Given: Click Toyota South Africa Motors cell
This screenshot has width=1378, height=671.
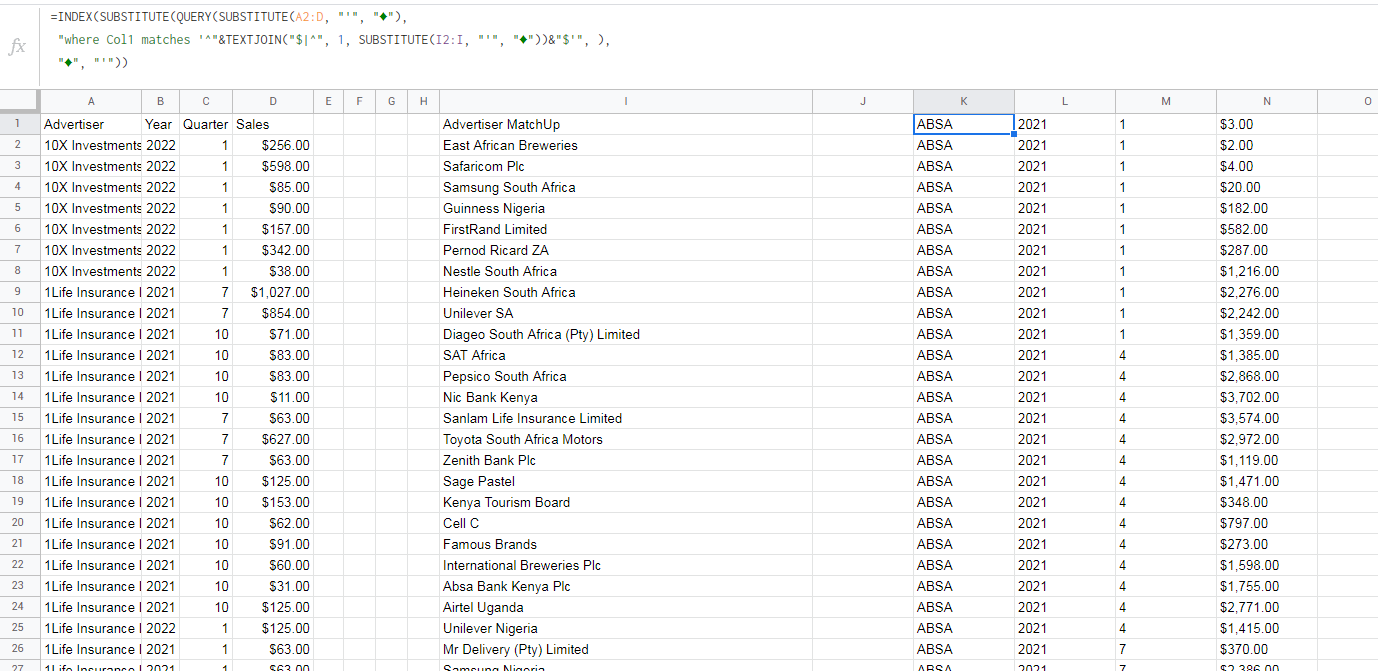Looking at the screenshot, I should coord(626,439).
